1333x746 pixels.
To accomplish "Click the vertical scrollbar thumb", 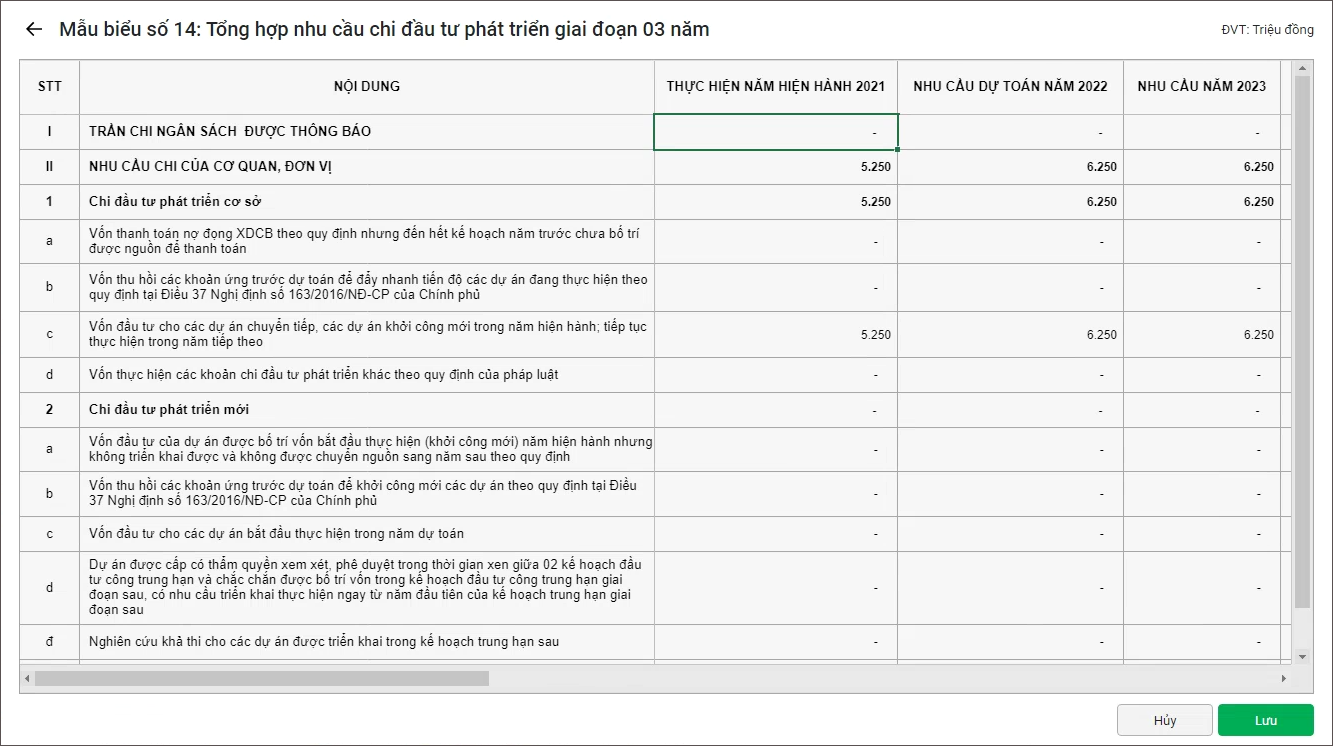I will [x=1302, y=342].
